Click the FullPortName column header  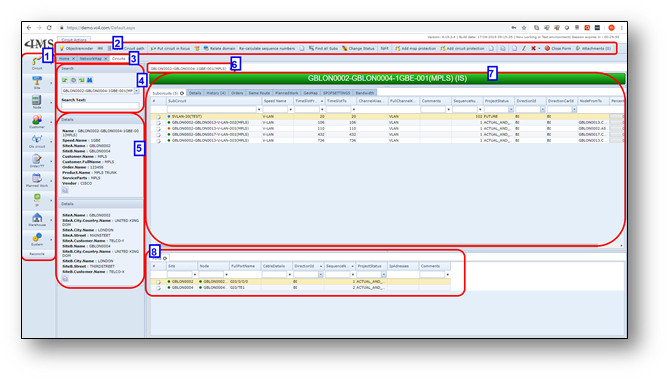coord(245,266)
